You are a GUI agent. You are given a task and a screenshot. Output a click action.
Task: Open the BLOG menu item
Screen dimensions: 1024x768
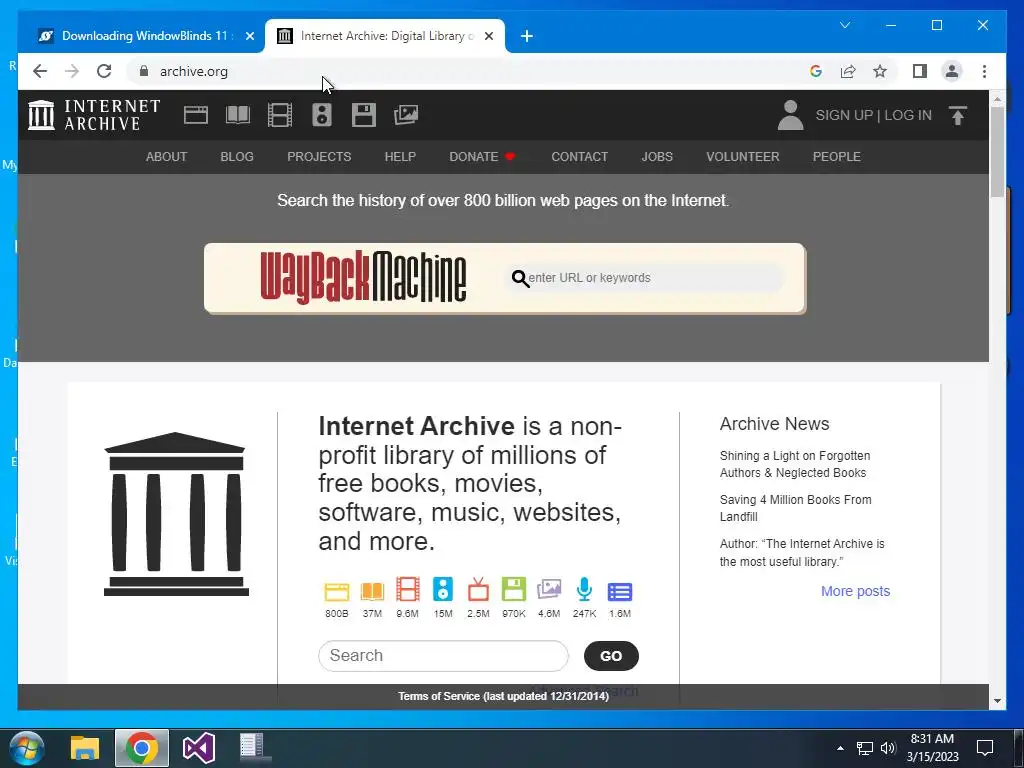(x=237, y=157)
